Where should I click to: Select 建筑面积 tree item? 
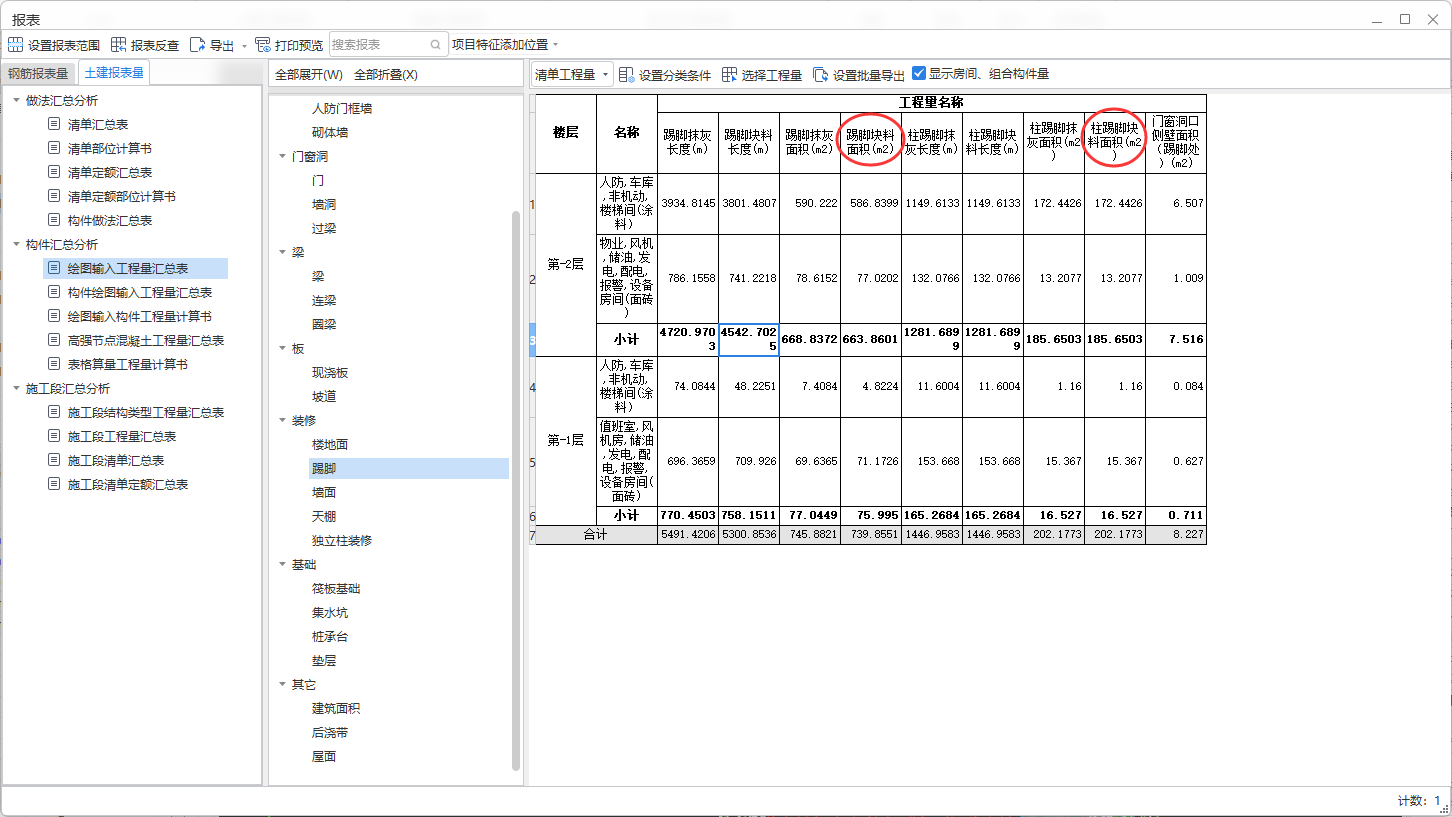pyautogui.click(x=336, y=709)
